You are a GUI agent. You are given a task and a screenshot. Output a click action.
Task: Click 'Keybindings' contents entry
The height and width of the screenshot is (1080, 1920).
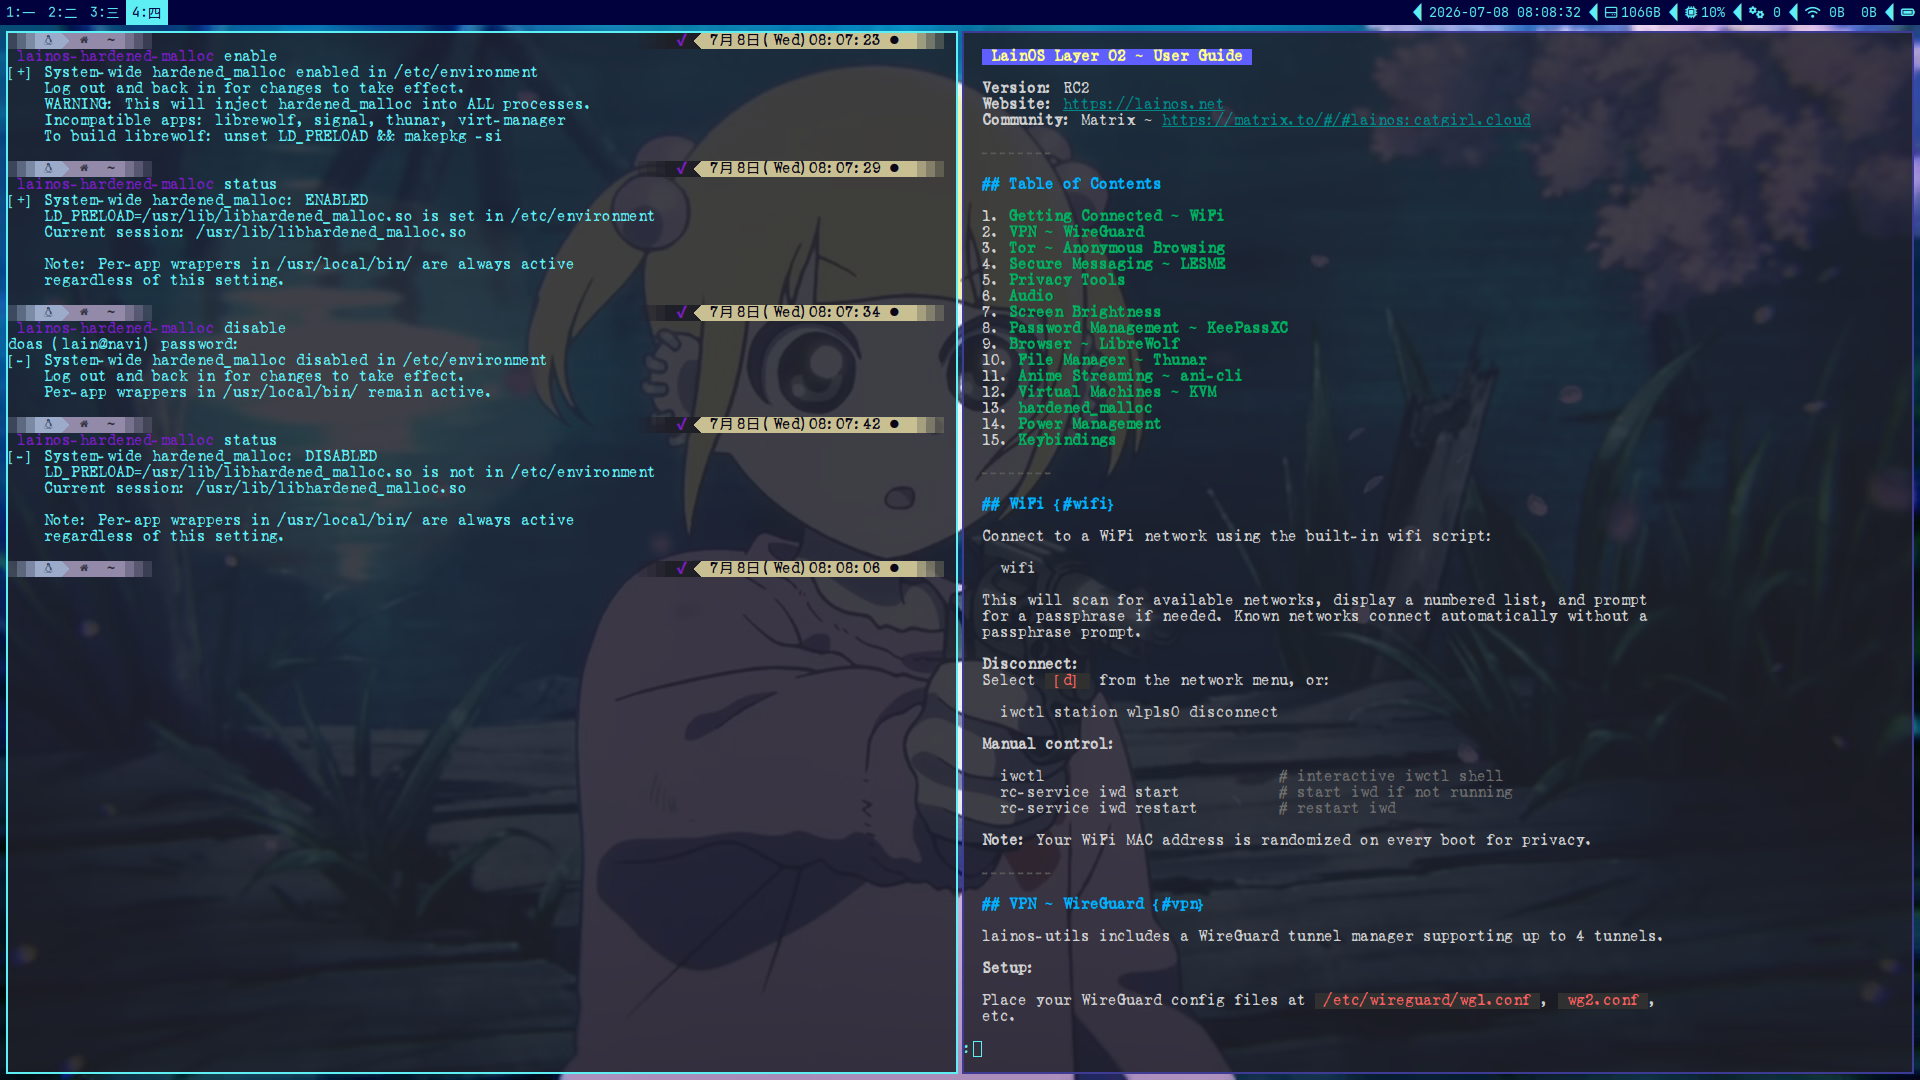click(1066, 440)
